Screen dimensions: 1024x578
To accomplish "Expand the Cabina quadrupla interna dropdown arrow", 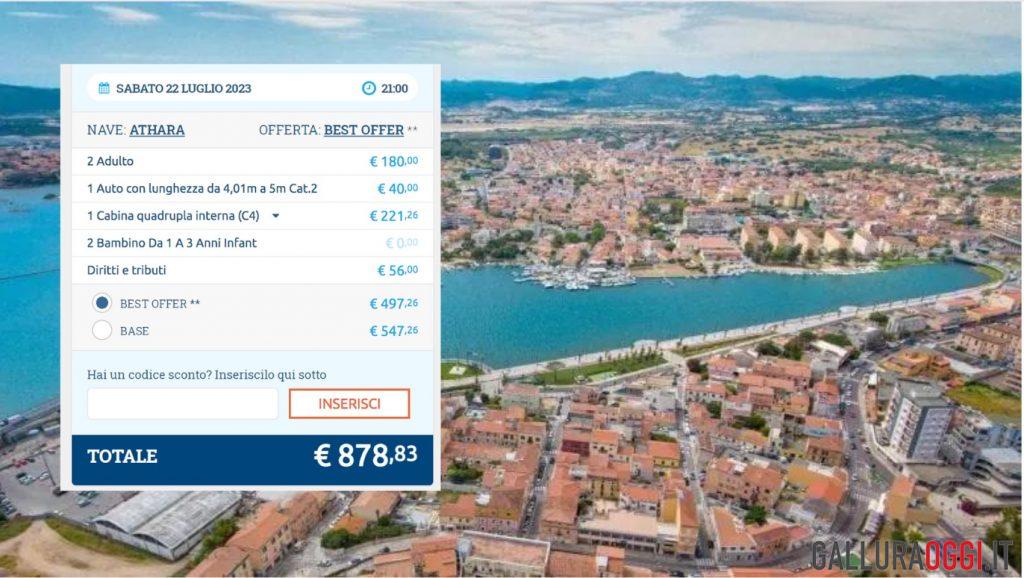I will pyautogui.click(x=276, y=216).
